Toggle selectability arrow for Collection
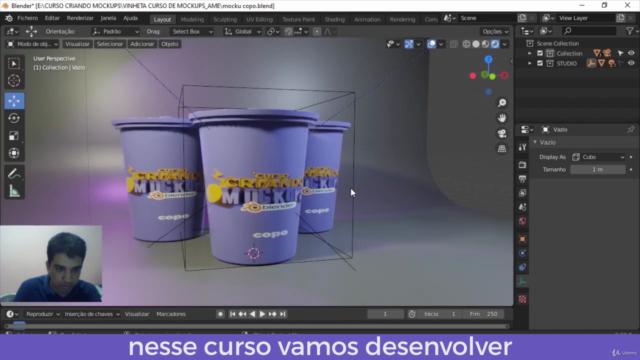Image resolution: width=640 pixels, height=360 pixels. pyautogui.click(x=620, y=53)
